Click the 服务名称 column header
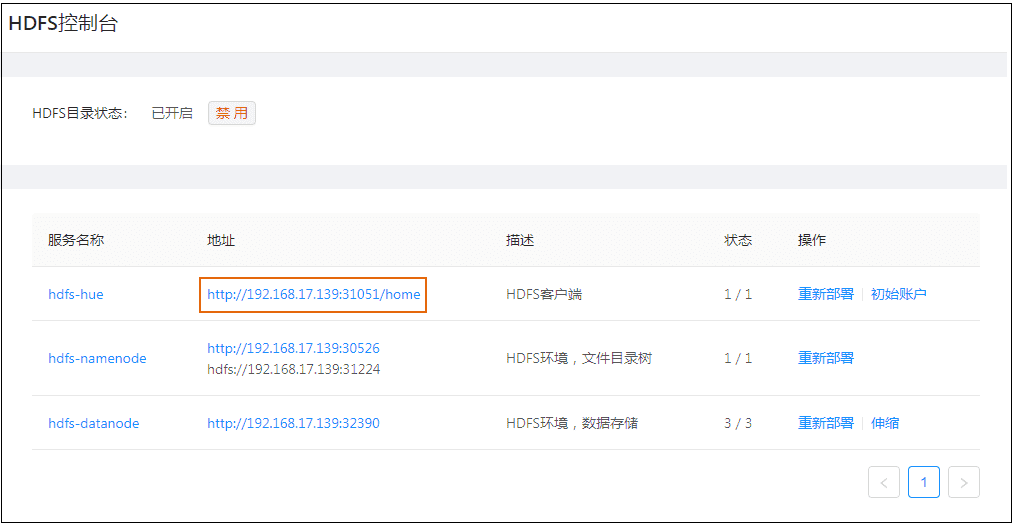The width and height of the screenshot is (1012, 523). [76, 240]
